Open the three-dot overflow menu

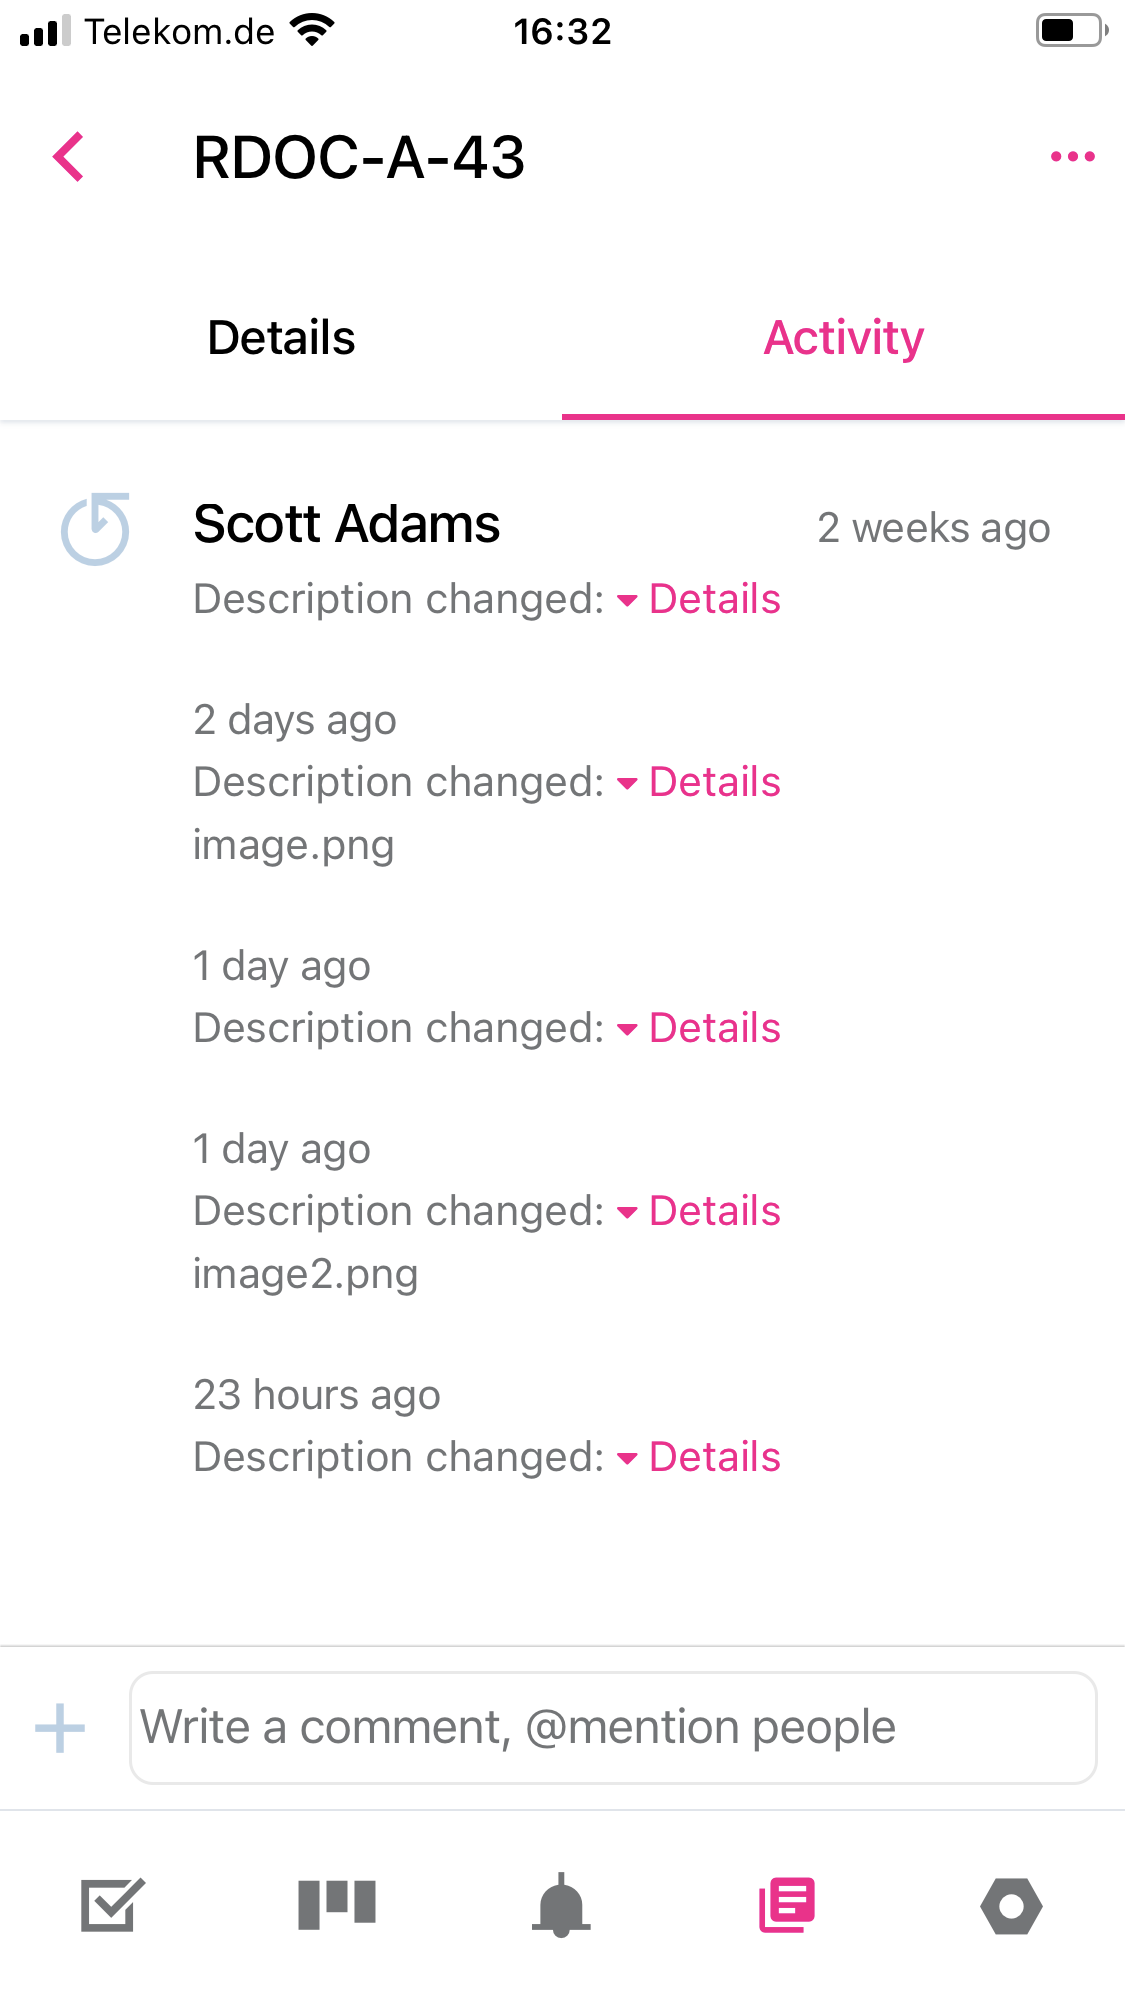[1073, 156]
